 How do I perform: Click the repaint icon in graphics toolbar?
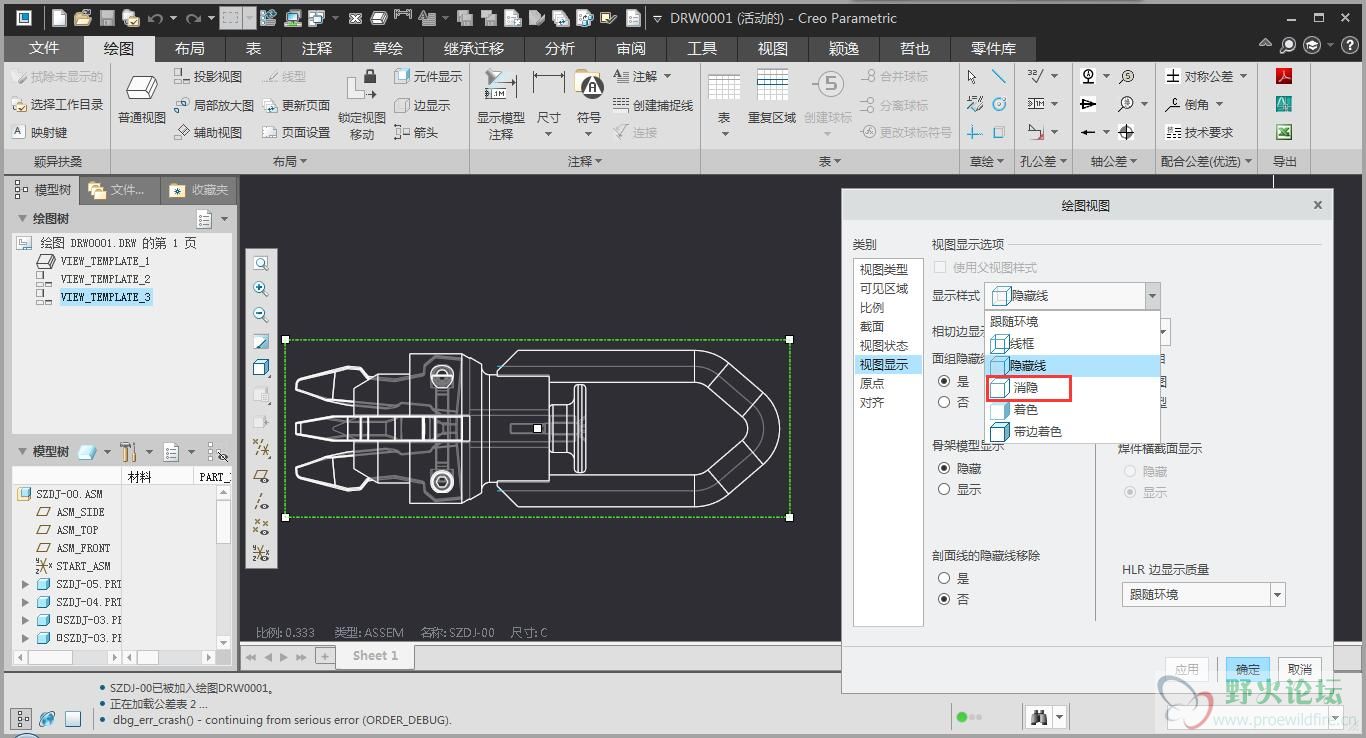pos(261,342)
